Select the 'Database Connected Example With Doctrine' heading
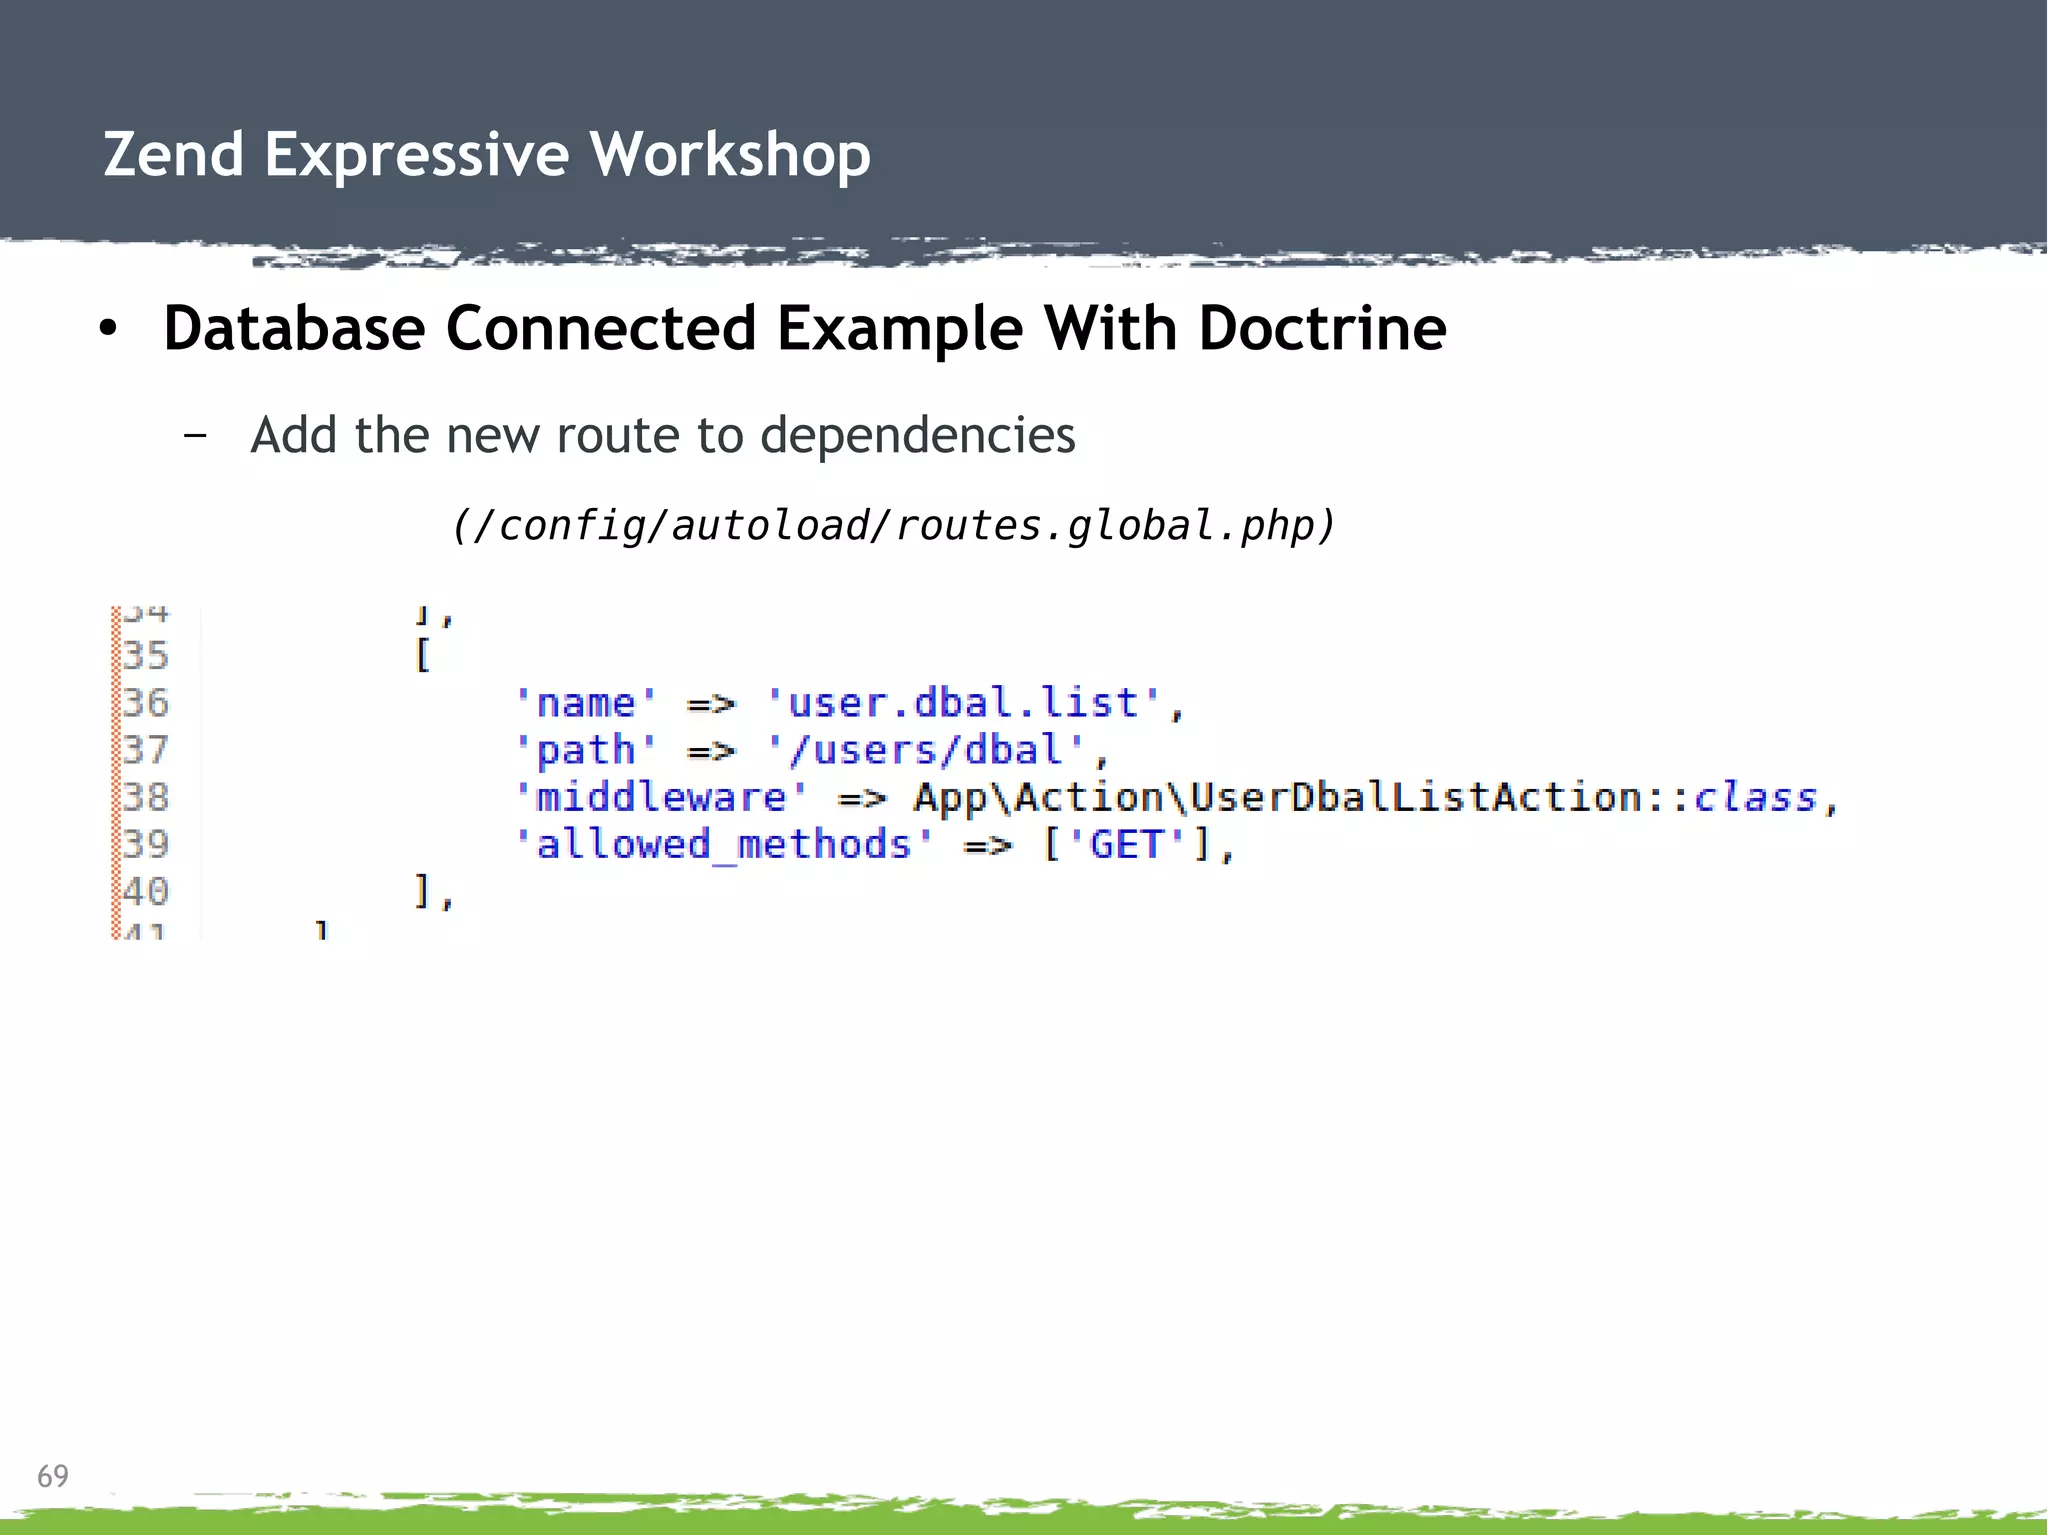The image size is (2048, 1535). pyautogui.click(x=805, y=329)
